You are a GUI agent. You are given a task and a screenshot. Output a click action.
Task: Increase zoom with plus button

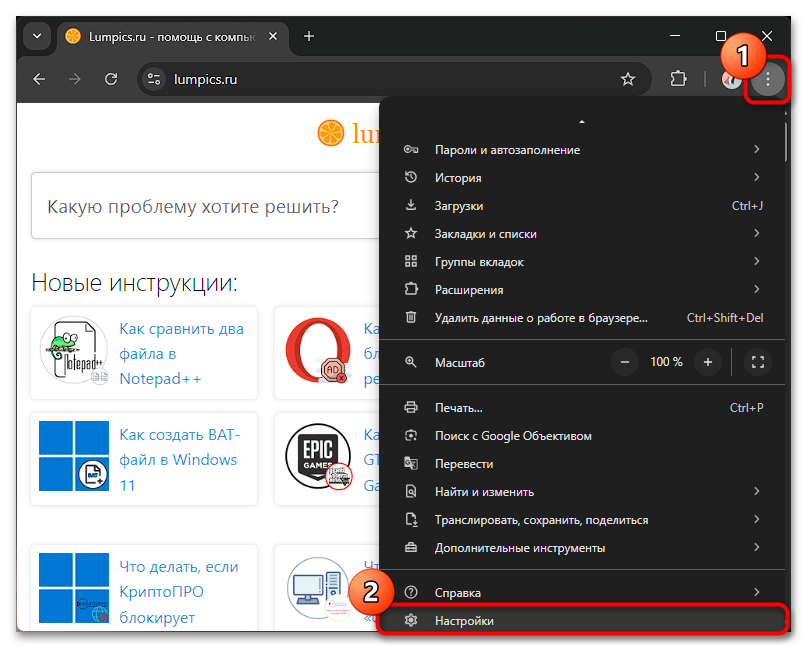(708, 362)
